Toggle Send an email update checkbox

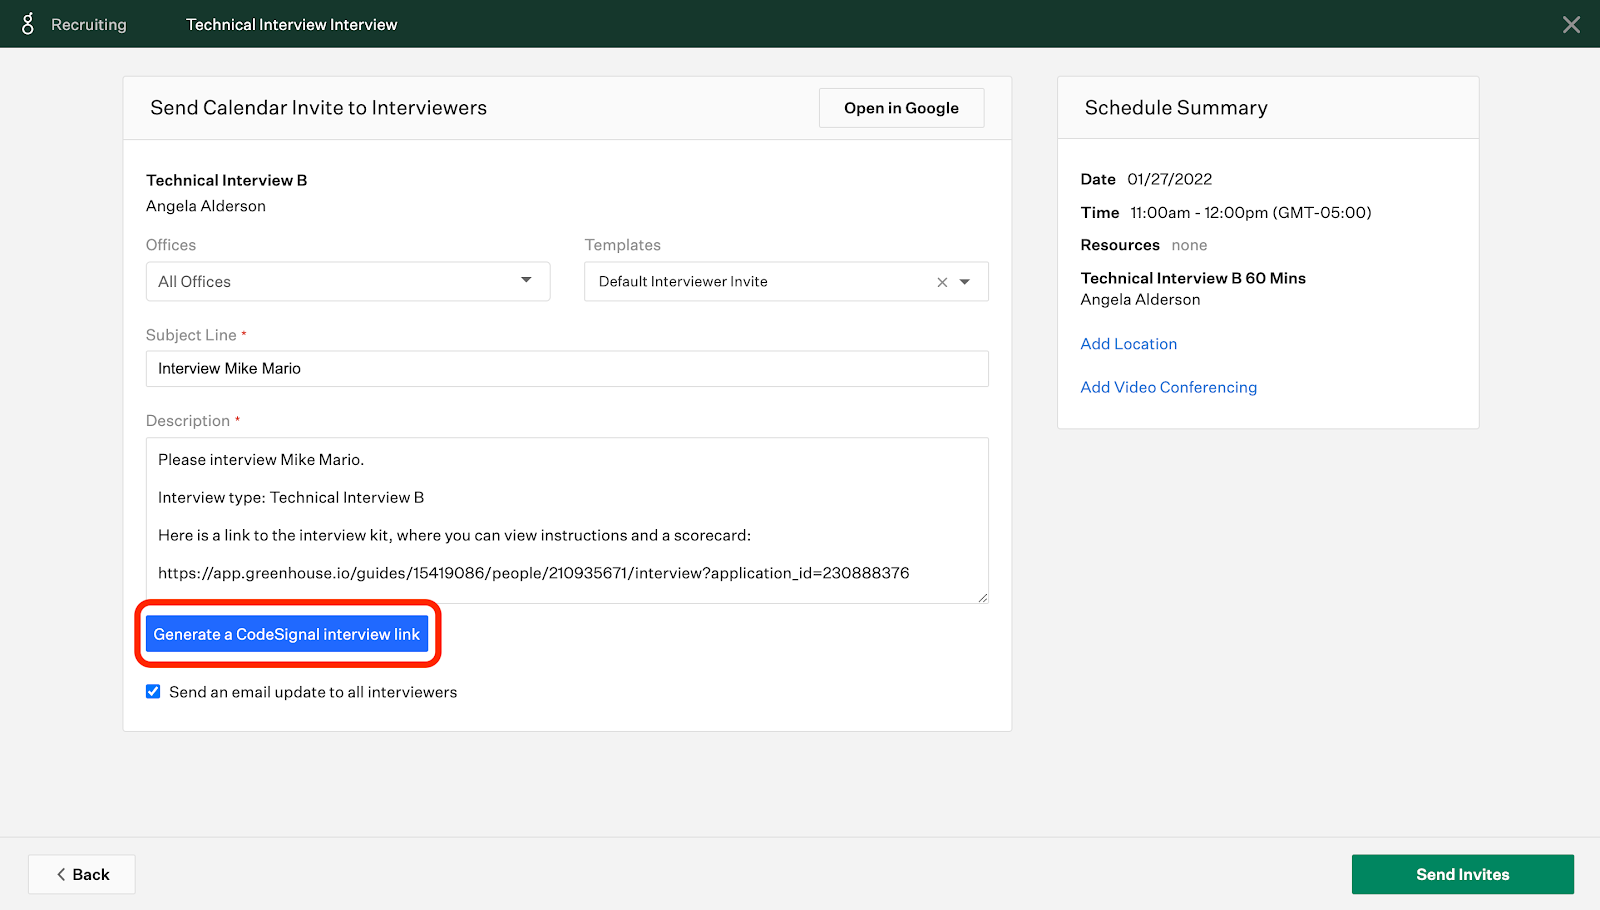[153, 692]
